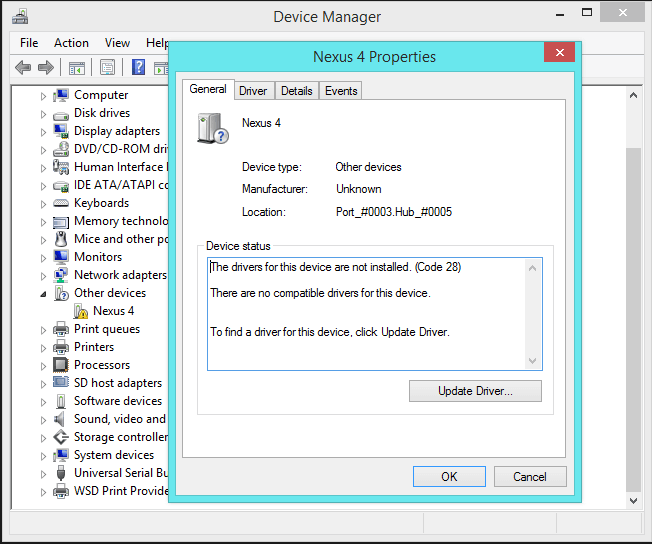Open the blue Help question mark icon
This screenshot has width=652, height=544.
click(x=138, y=67)
